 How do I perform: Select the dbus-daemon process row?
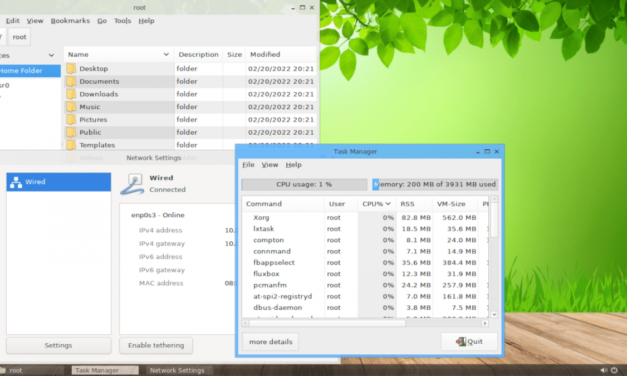pos(365,308)
